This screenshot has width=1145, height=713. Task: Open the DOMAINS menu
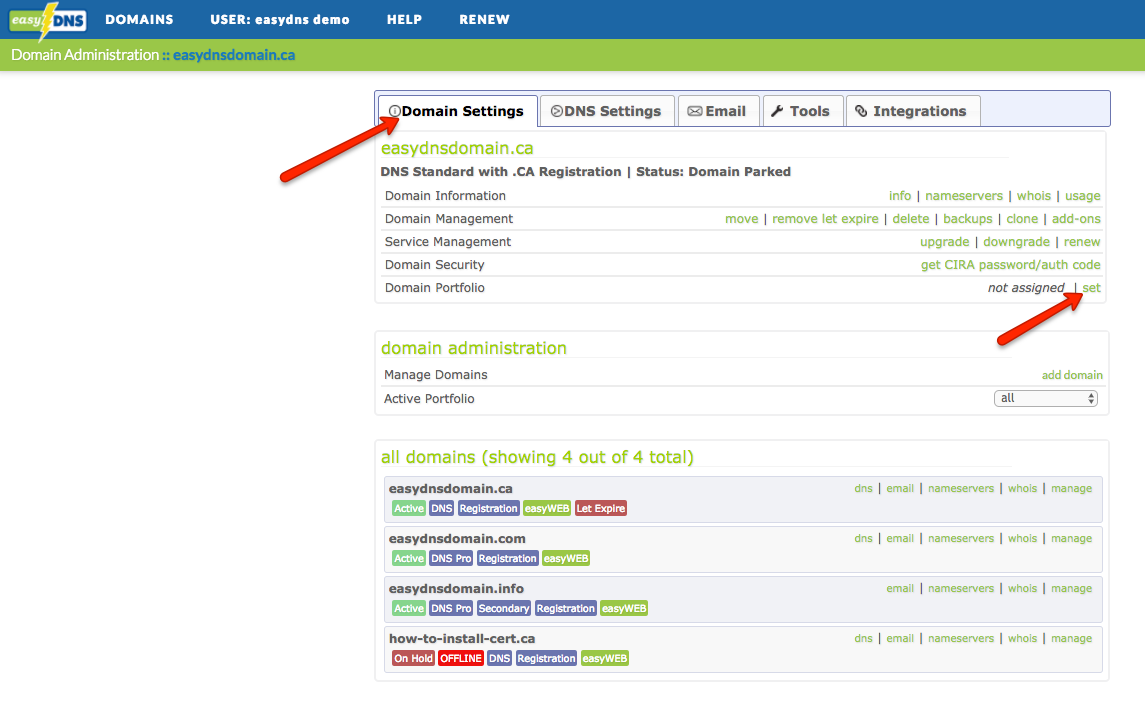pos(139,20)
